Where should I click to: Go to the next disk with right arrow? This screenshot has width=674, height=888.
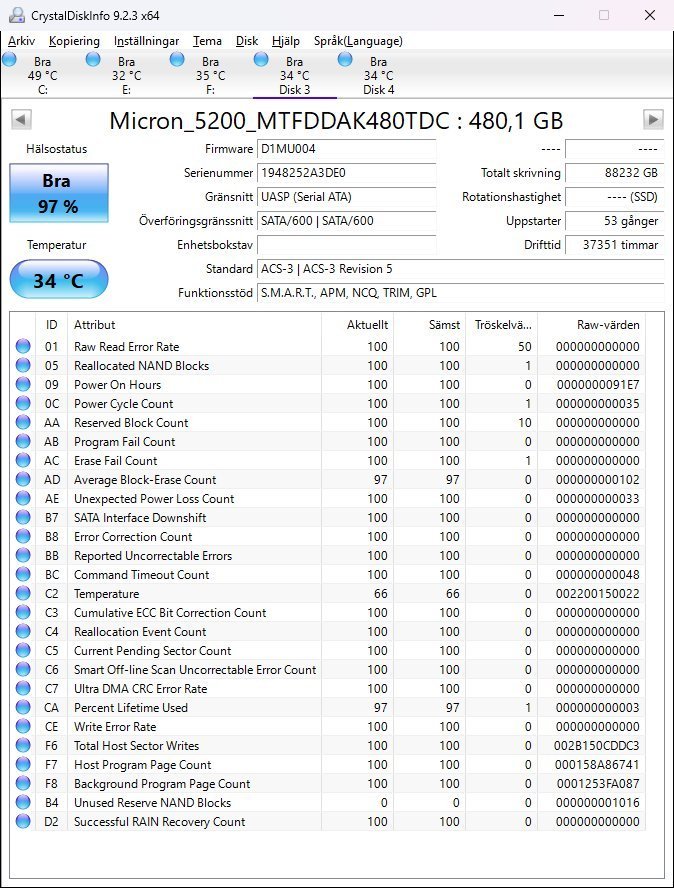click(653, 120)
